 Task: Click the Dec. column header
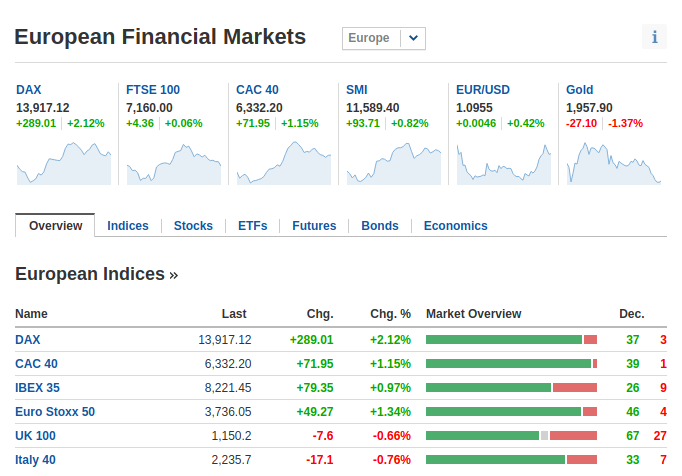click(632, 314)
